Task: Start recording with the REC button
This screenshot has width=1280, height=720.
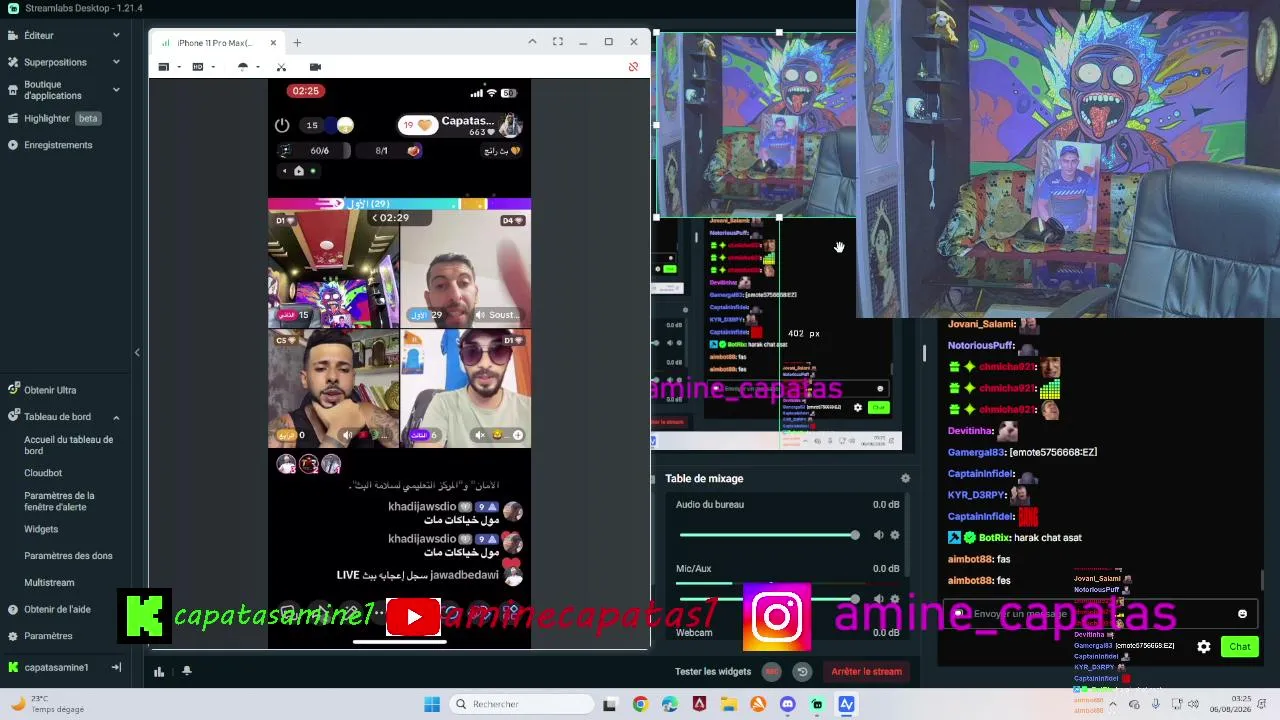Action: pos(771,671)
